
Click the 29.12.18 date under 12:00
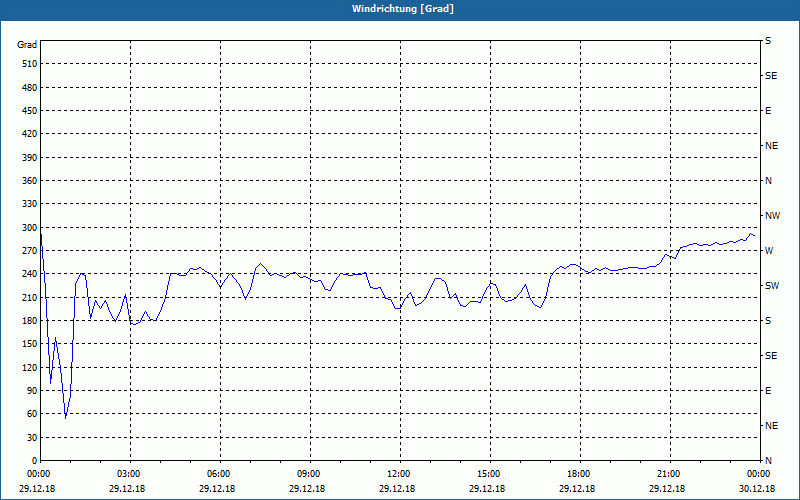click(x=397, y=488)
